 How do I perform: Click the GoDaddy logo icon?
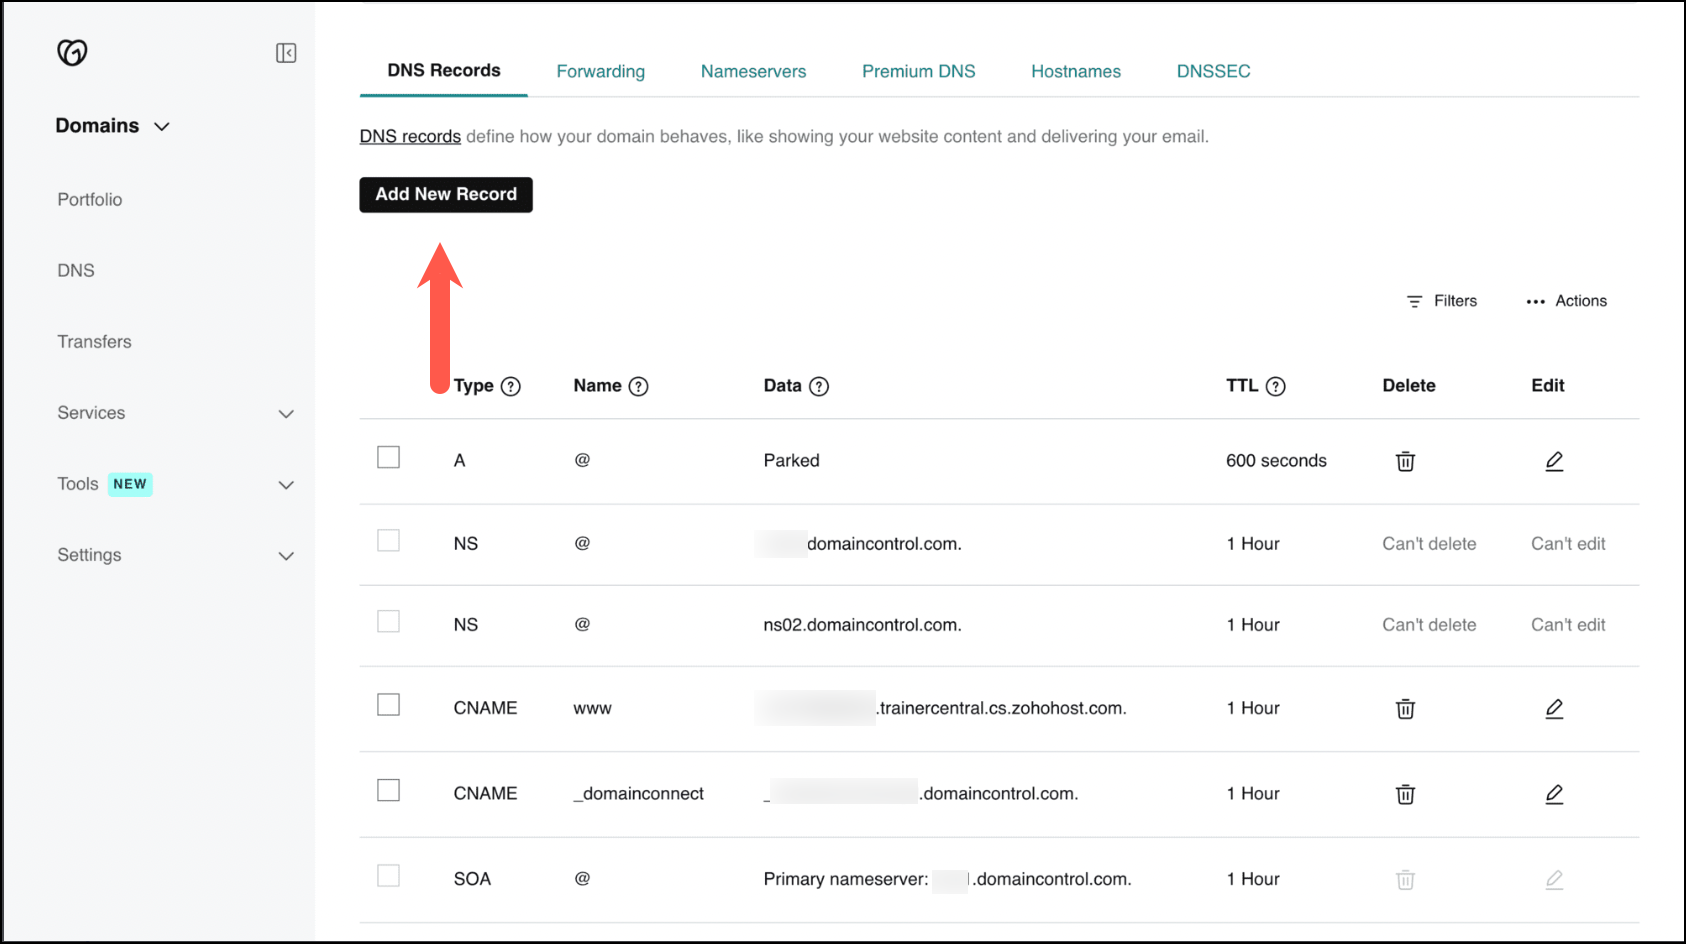click(72, 52)
